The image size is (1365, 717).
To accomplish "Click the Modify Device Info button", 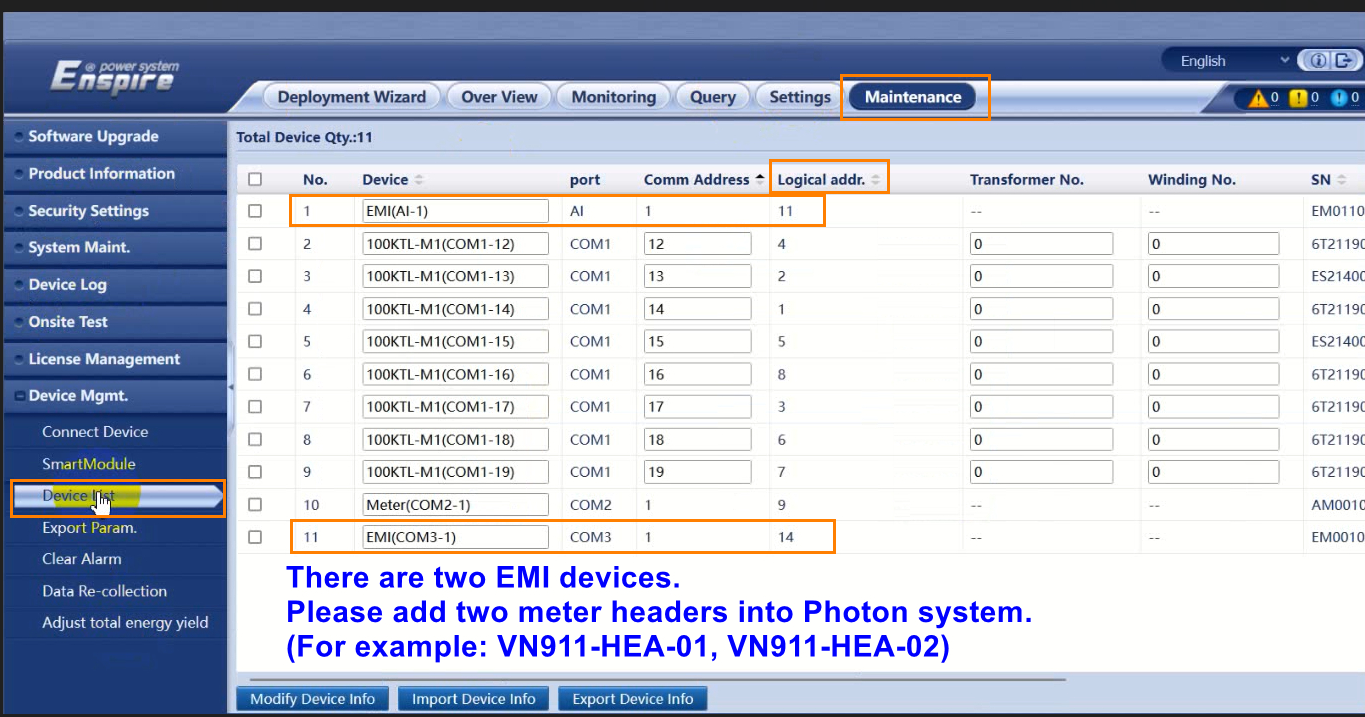I will (x=312, y=698).
